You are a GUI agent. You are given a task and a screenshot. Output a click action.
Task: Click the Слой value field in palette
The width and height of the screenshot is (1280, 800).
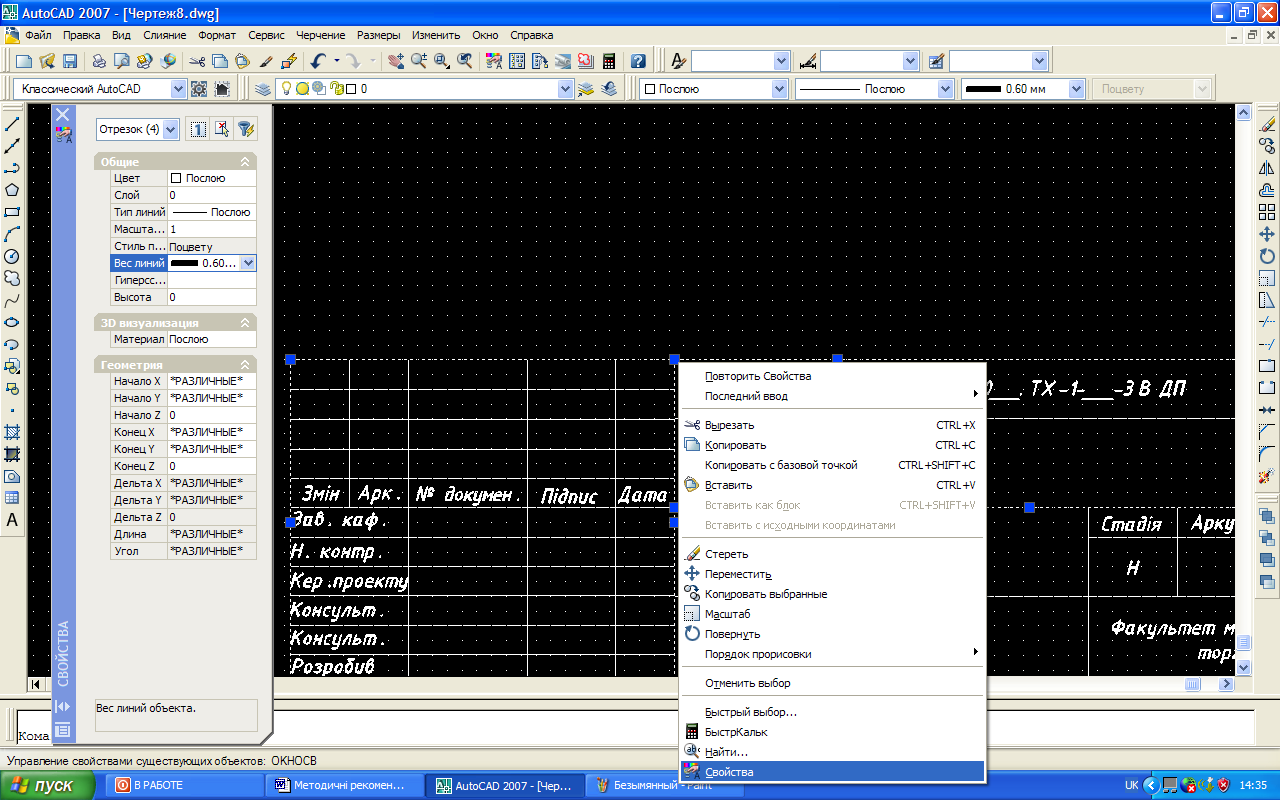click(212, 195)
